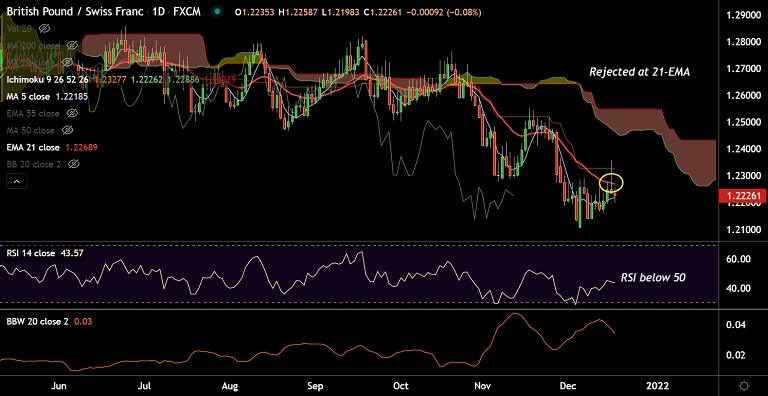Image resolution: width=768 pixels, height=396 pixels.
Task: Click the Oct label on the time axis
Action: click(x=401, y=385)
